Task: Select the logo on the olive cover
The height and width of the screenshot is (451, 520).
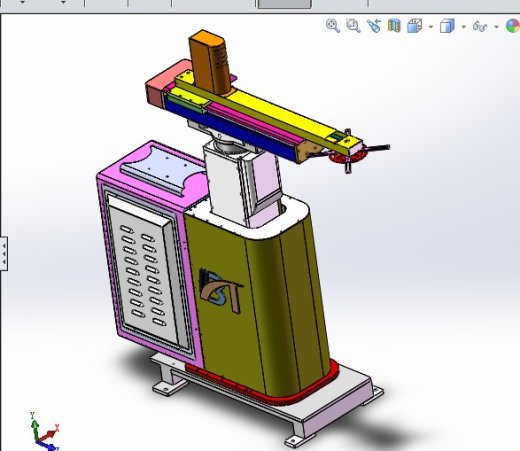Action: tap(220, 291)
